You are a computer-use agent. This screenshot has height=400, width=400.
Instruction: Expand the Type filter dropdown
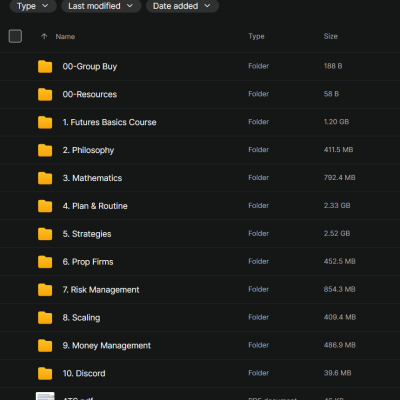click(33, 6)
